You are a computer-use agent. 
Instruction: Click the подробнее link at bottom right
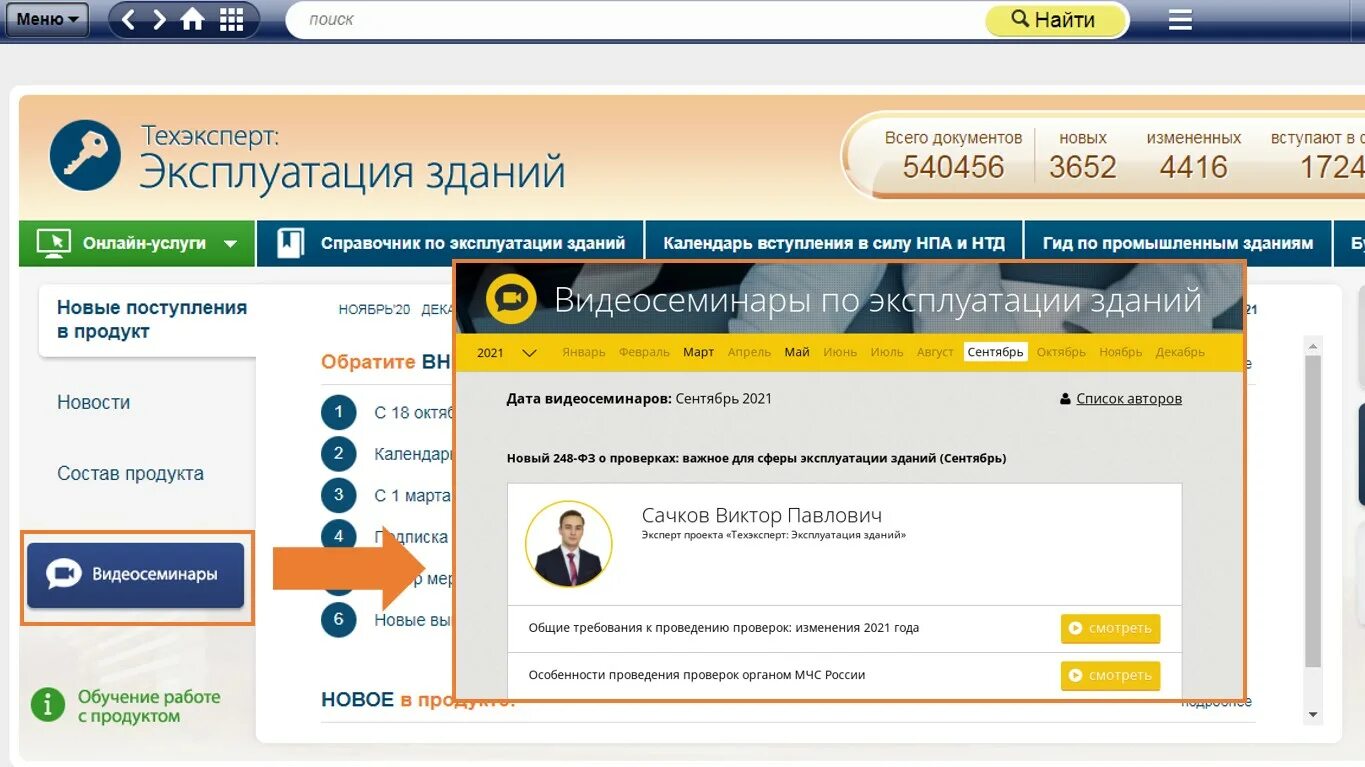tap(1216, 702)
